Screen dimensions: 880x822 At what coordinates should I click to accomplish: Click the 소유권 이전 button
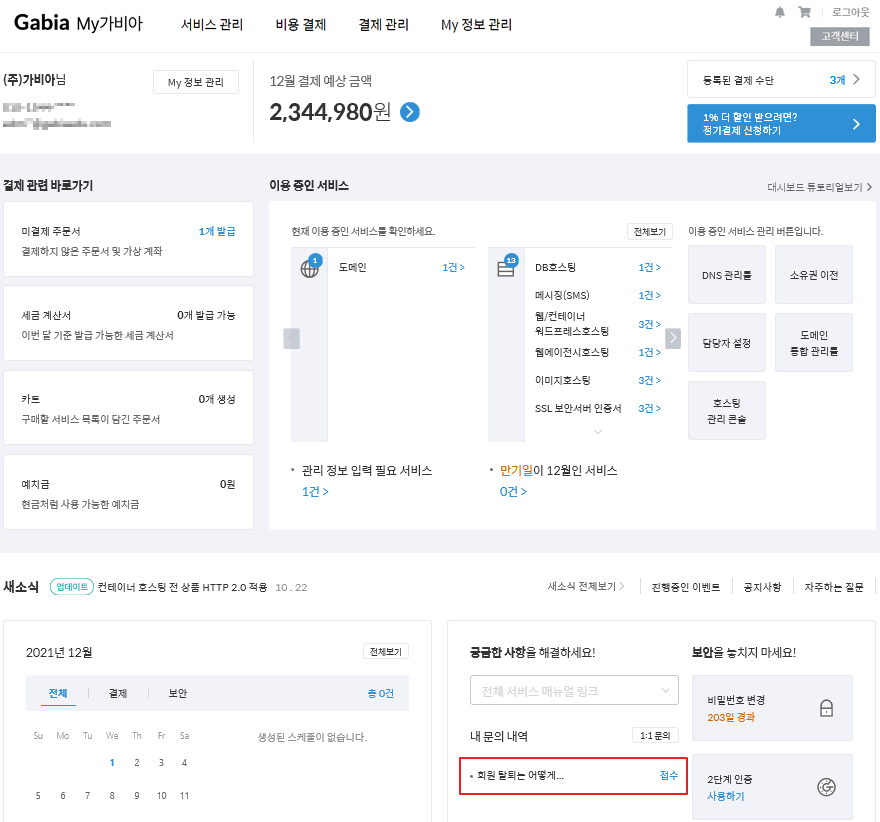[814, 275]
